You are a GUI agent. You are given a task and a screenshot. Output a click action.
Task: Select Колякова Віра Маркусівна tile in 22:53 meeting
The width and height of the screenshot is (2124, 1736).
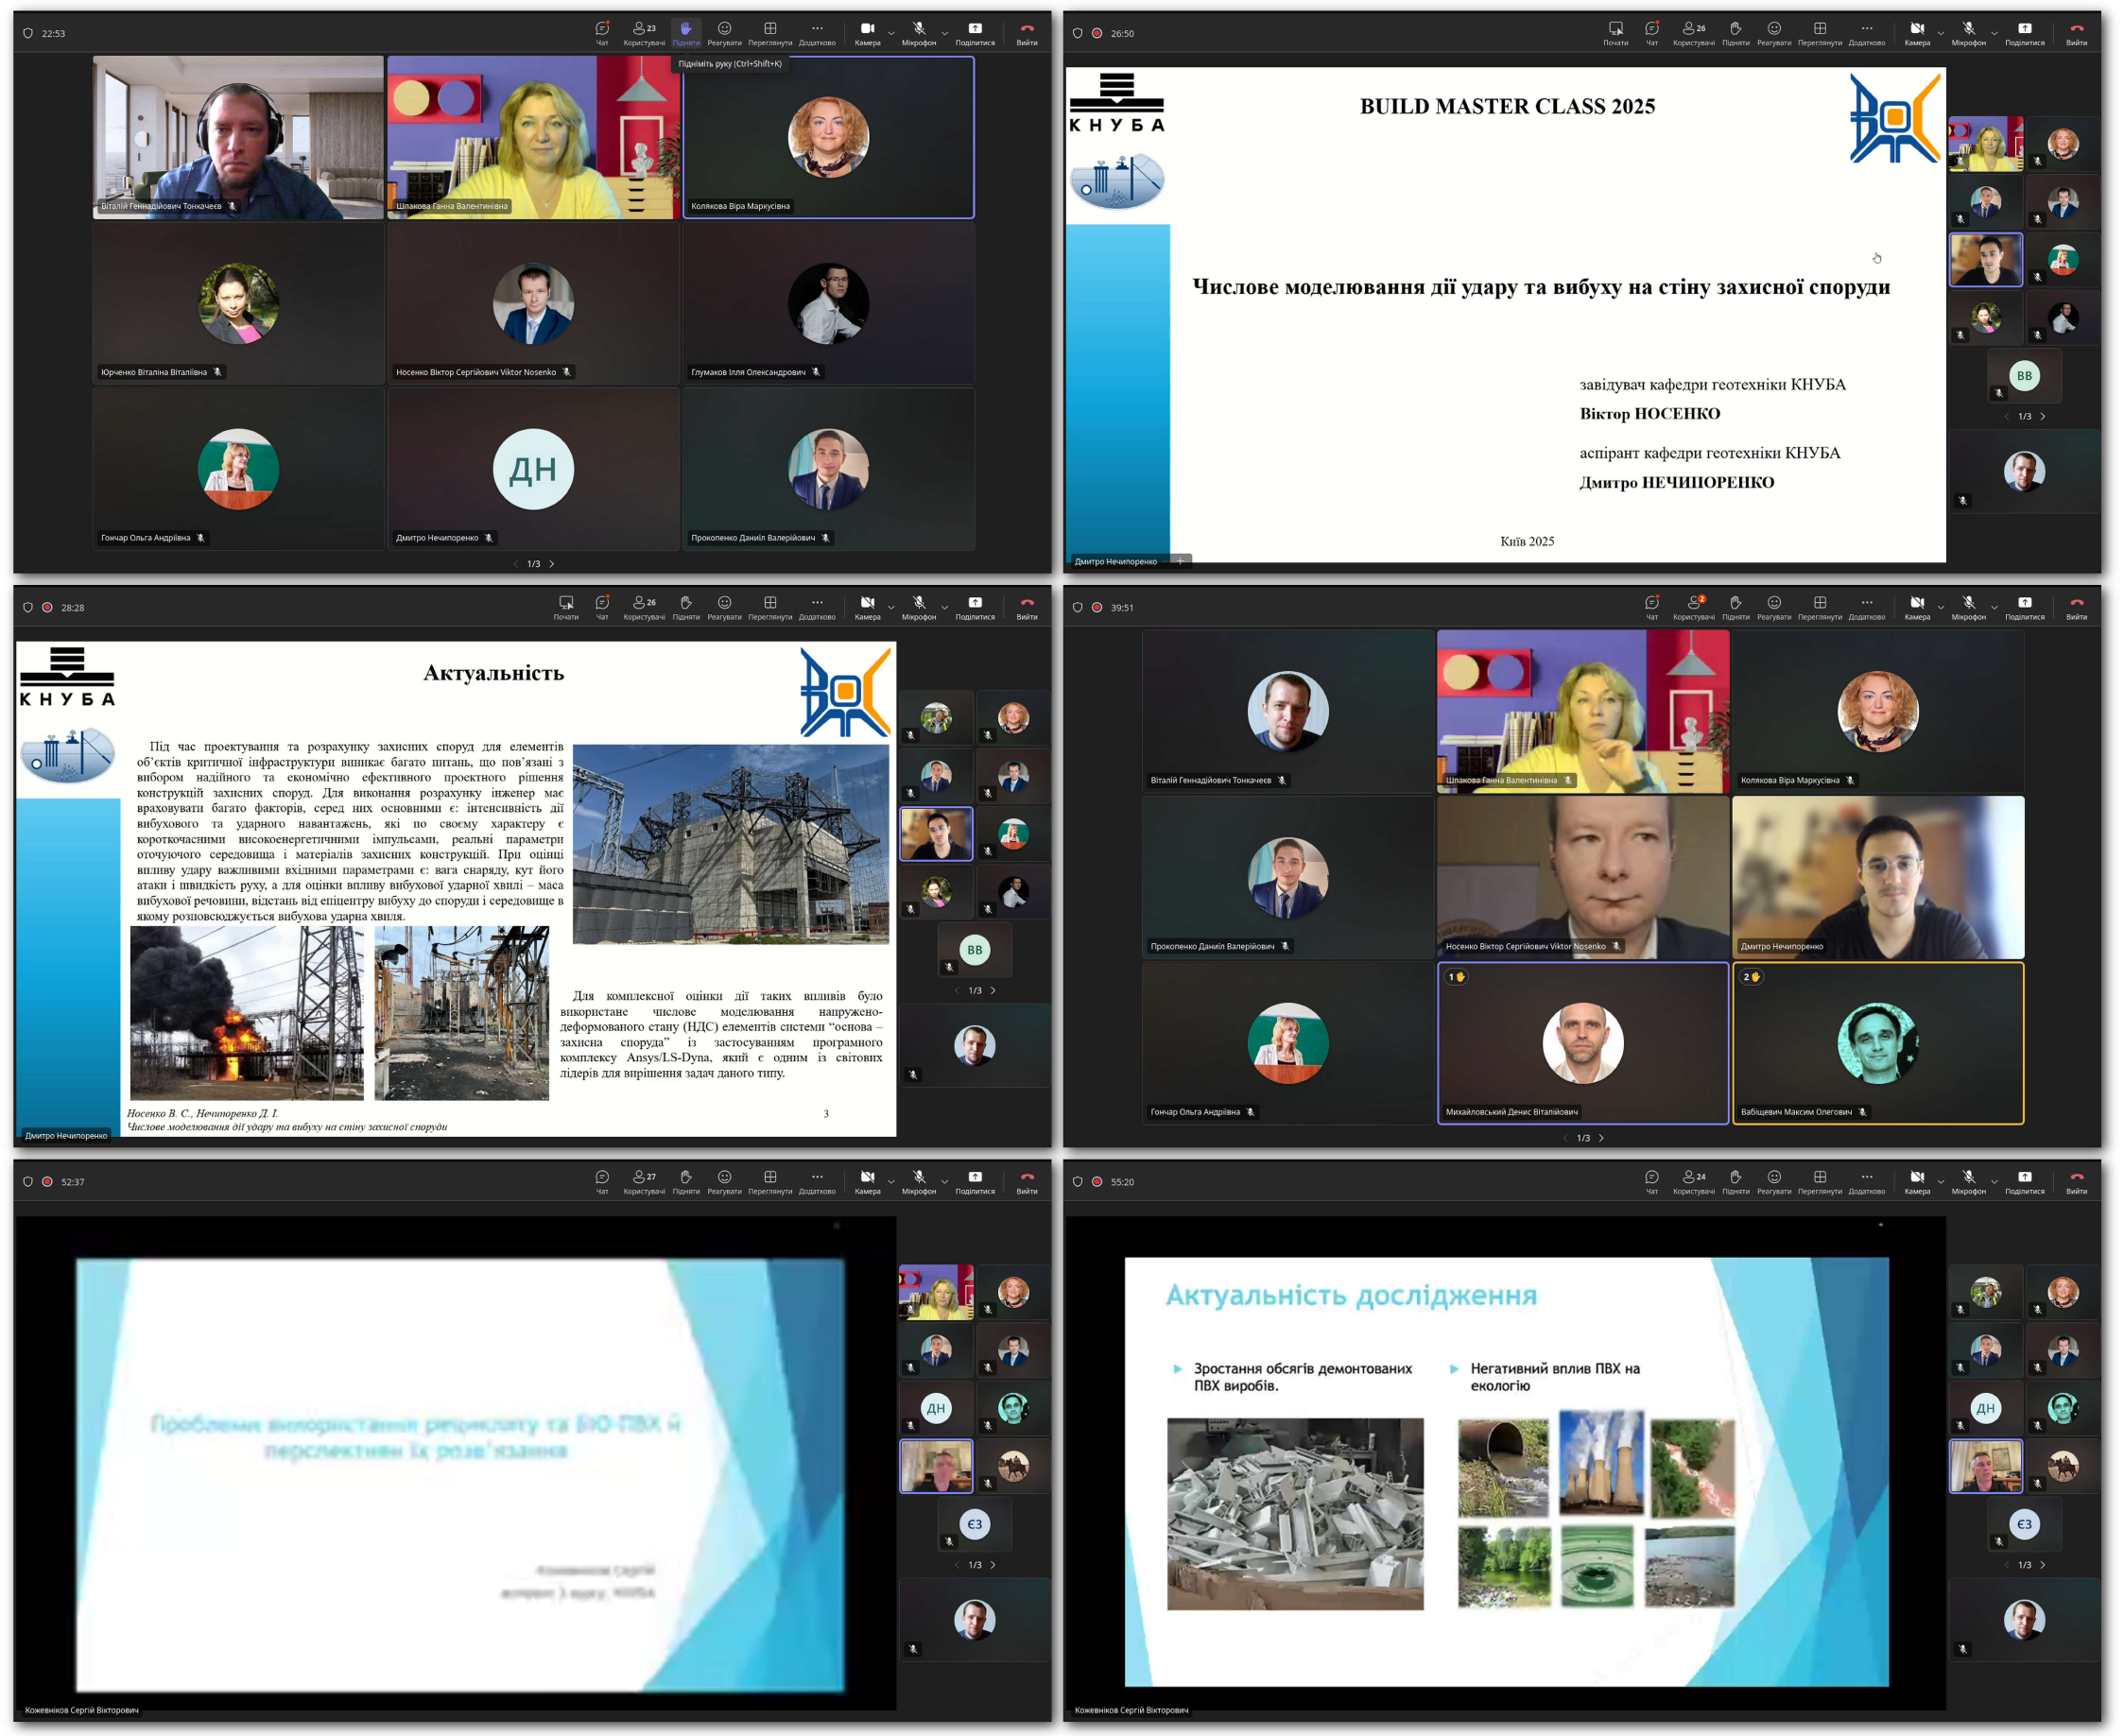(x=828, y=137)
